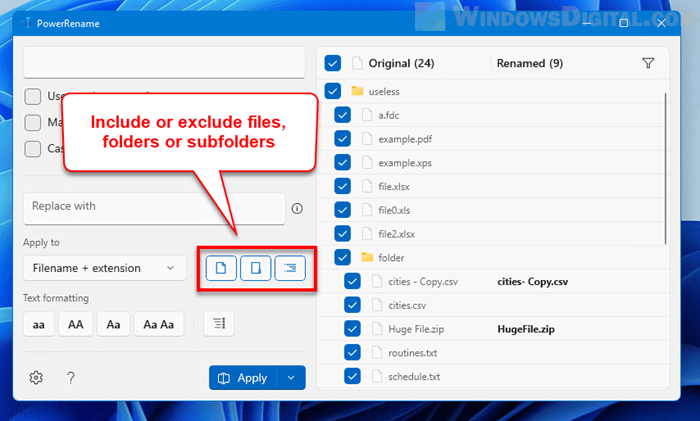
Task: Select the cities.csv file name
Action: pyautogui.click(x=407, y=305)
